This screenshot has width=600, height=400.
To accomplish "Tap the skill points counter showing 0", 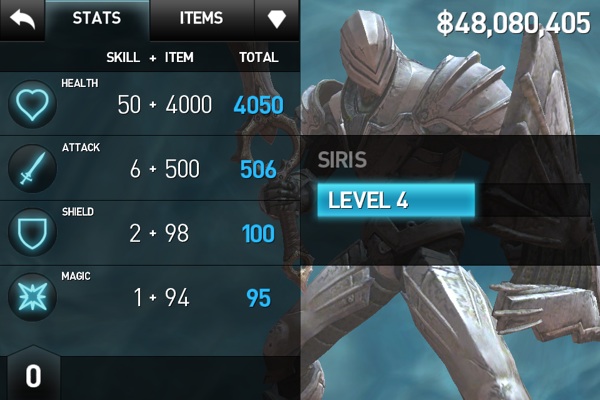I will click(33, 375).
